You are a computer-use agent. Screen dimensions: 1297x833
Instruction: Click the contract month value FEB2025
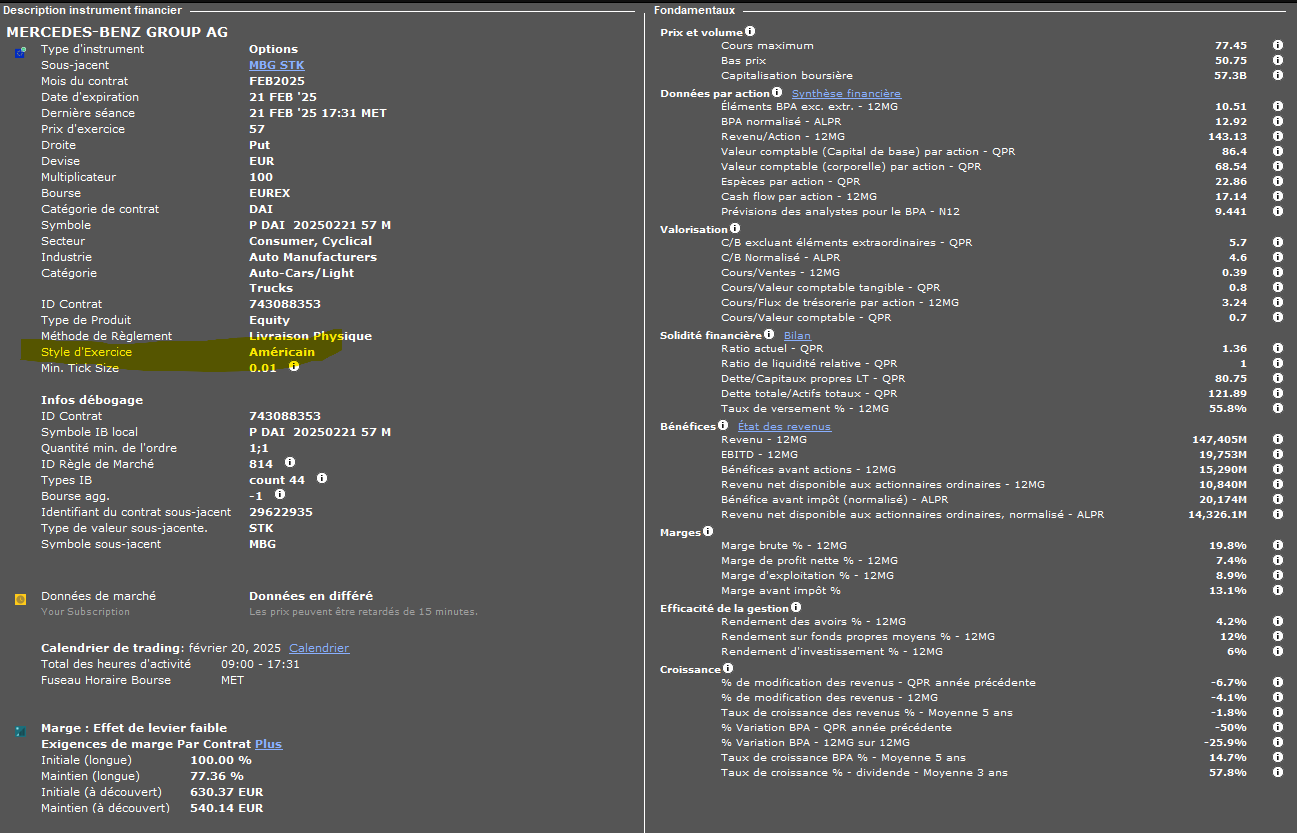277,81
